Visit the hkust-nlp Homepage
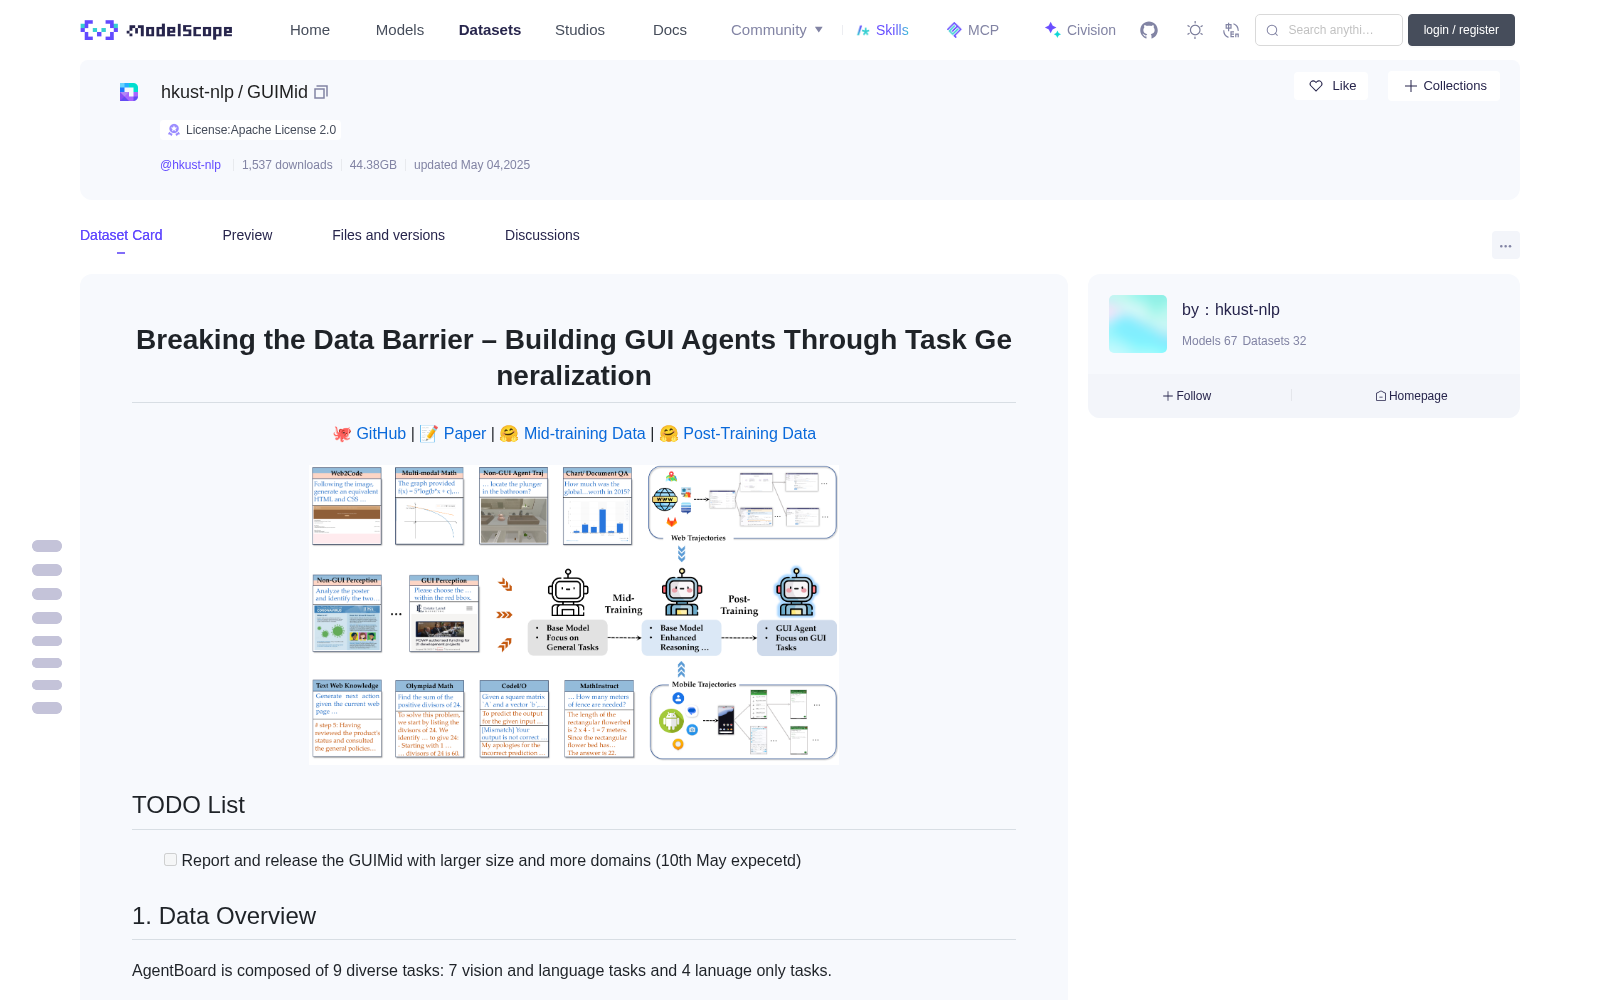The width and height of the screenshot is (1600, 1000). point(1411,396)
